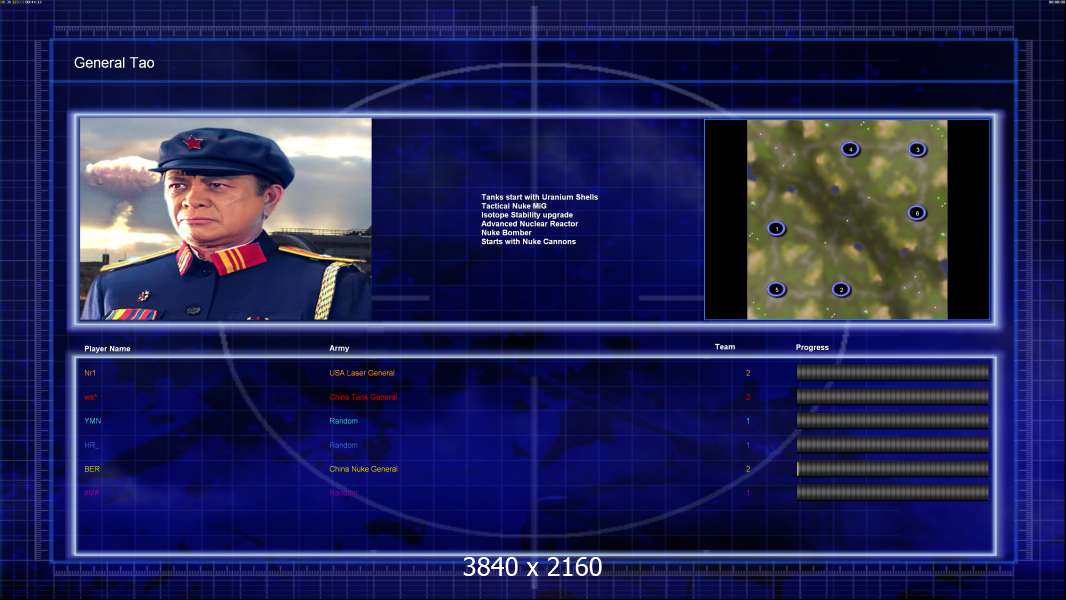The image size is (1066, 600).
Task: Click start position marker 5 on map
Action: pyautogui.click(x=776, y=289)
